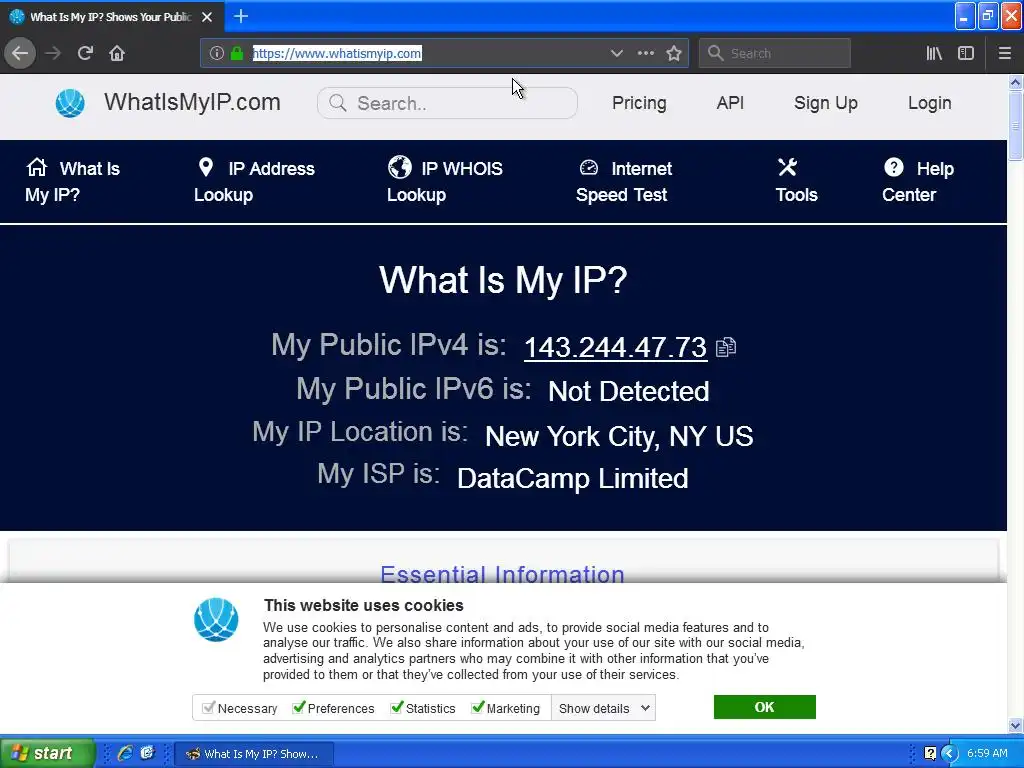Image resolution: width=1024 pixels, height=768 pixels.
Task: Click the WhatIsMyIP.com site title
Action: (192, 103)
